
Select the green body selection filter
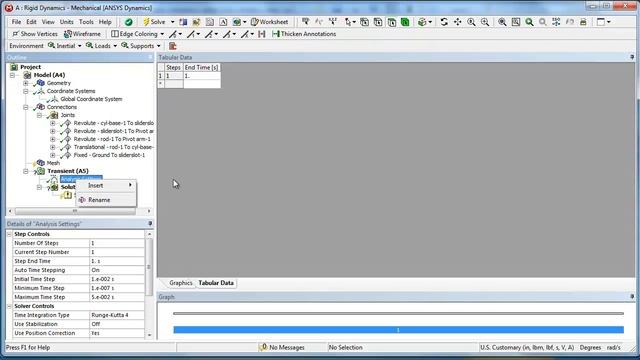click(405, 22)
